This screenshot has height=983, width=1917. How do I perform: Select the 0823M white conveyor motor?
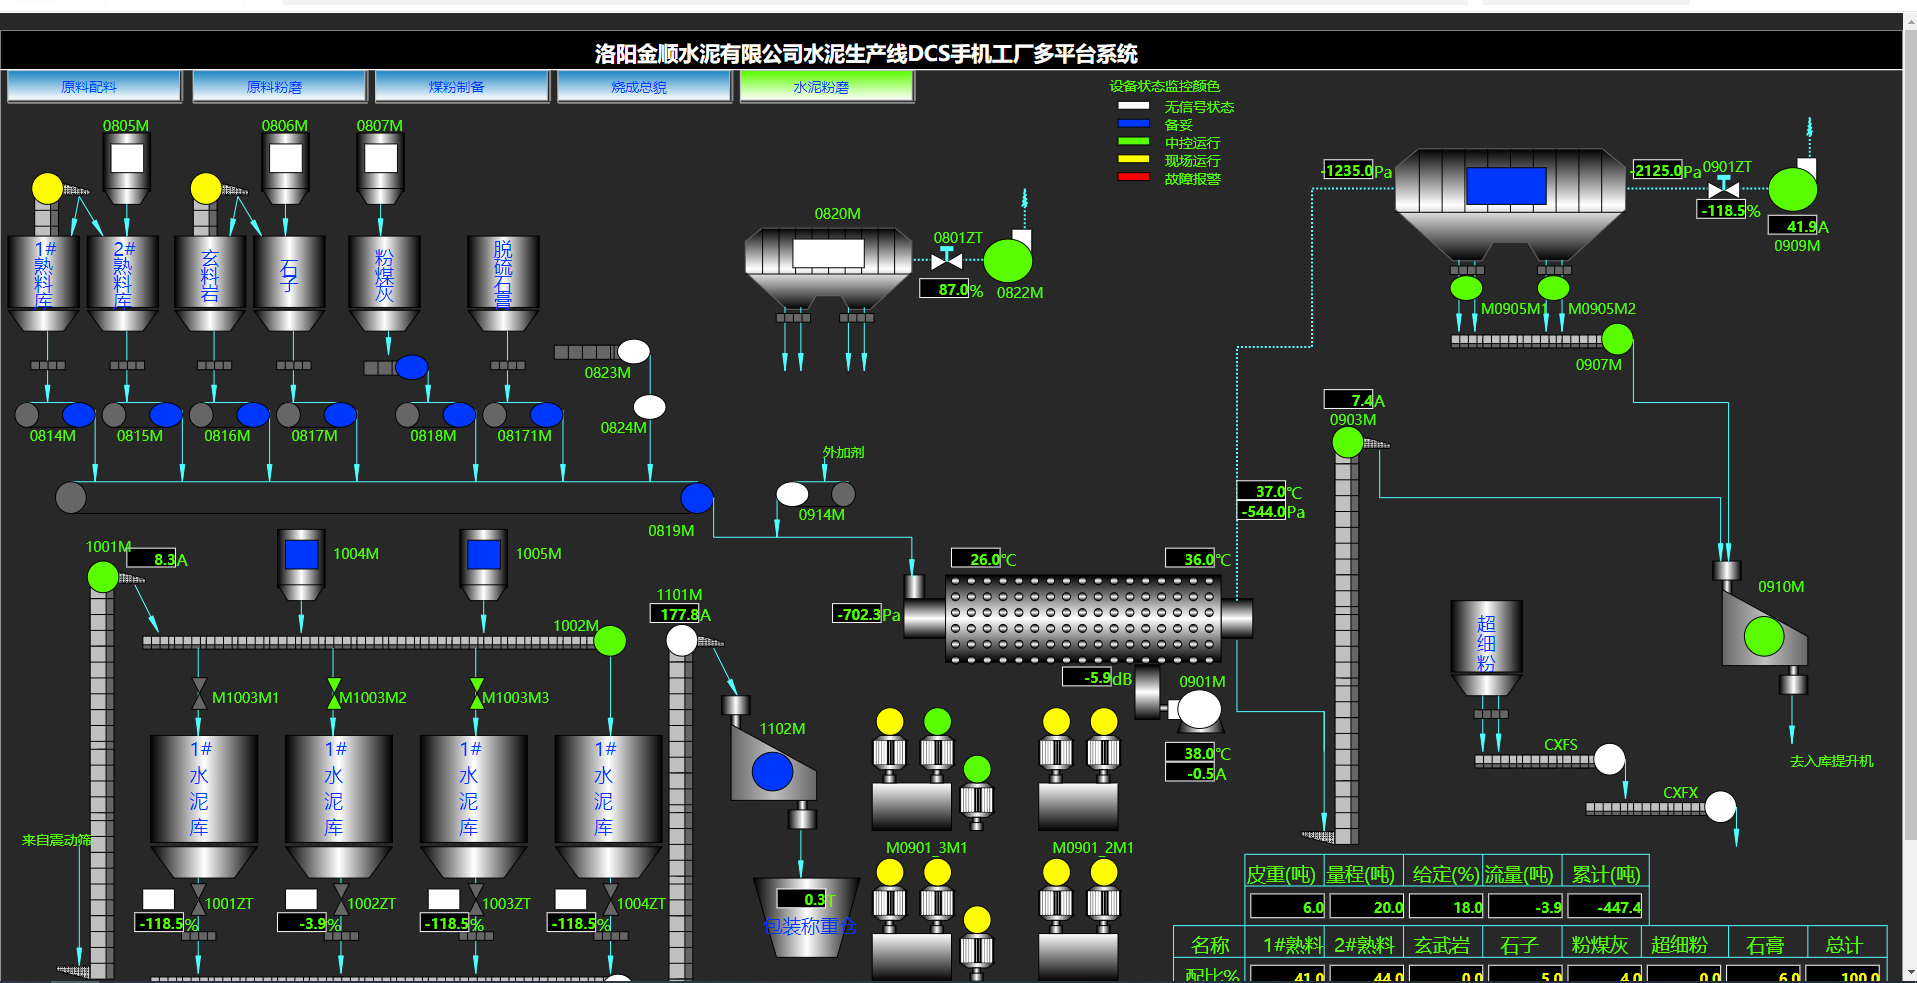coord(633,351)
